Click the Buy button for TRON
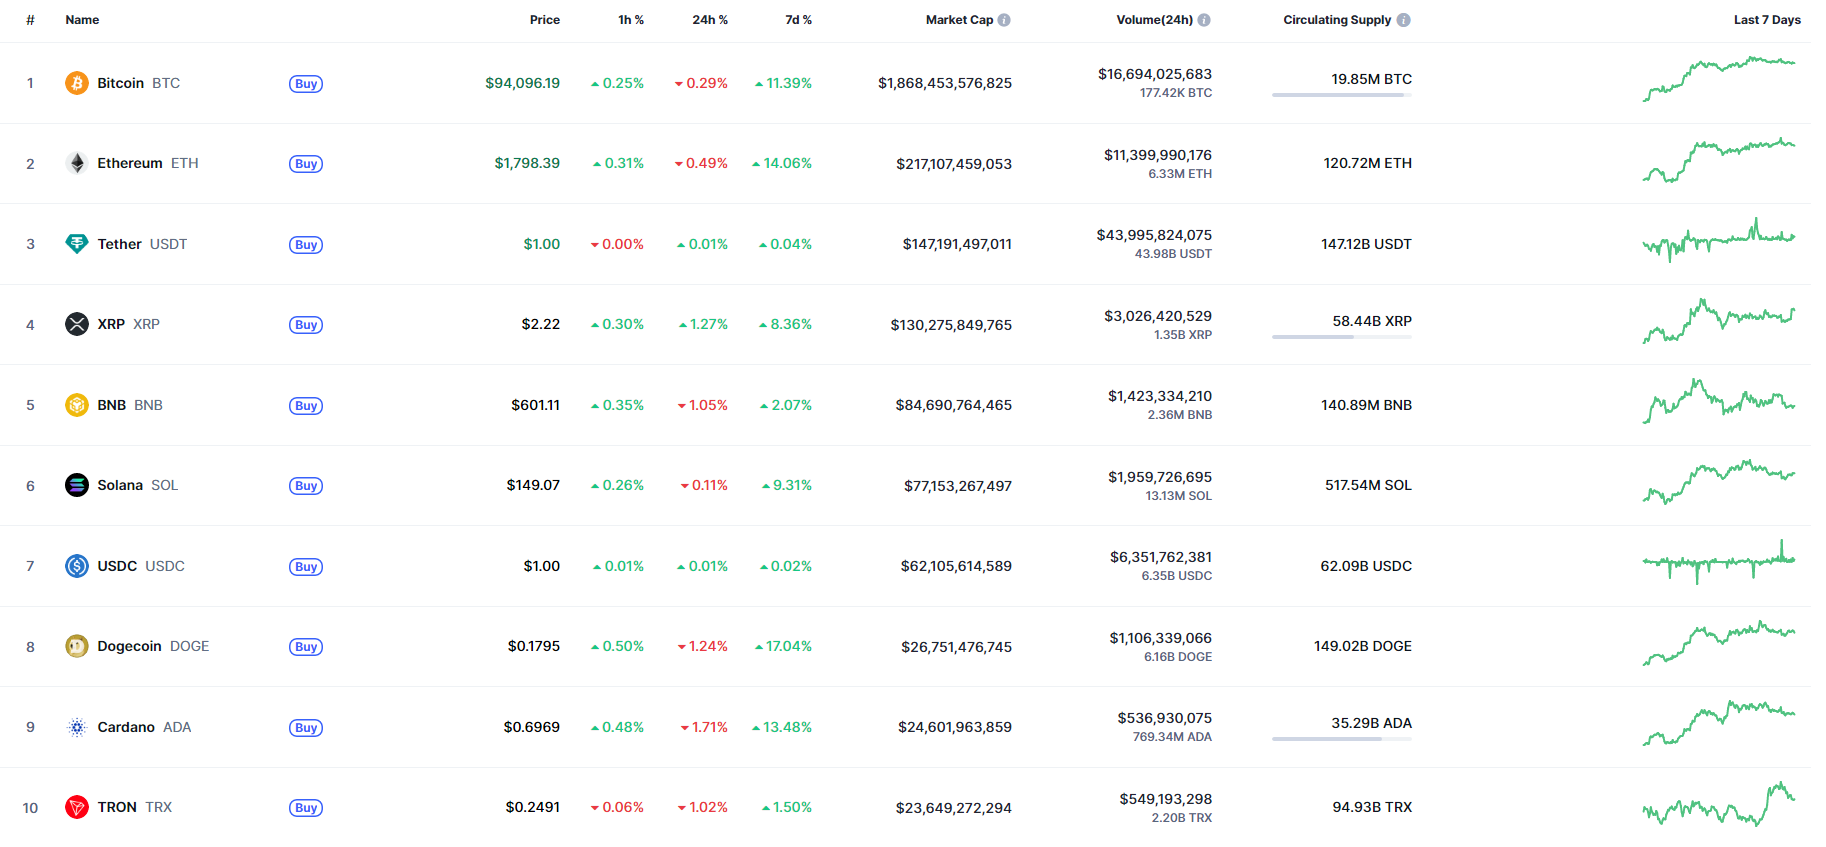Image resolution: width=1826 pixels, height=847 pixels. (x=306, y=808)
